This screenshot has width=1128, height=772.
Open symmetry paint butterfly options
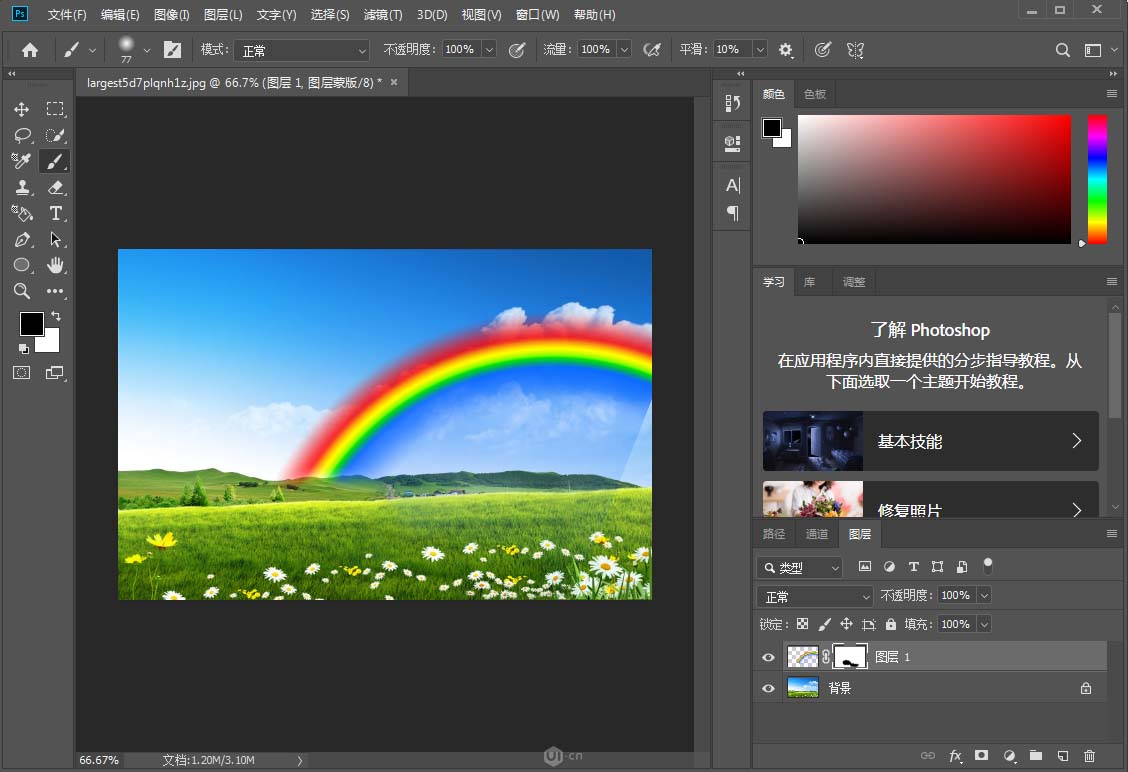pyautogui.click(x=855, y=50)
